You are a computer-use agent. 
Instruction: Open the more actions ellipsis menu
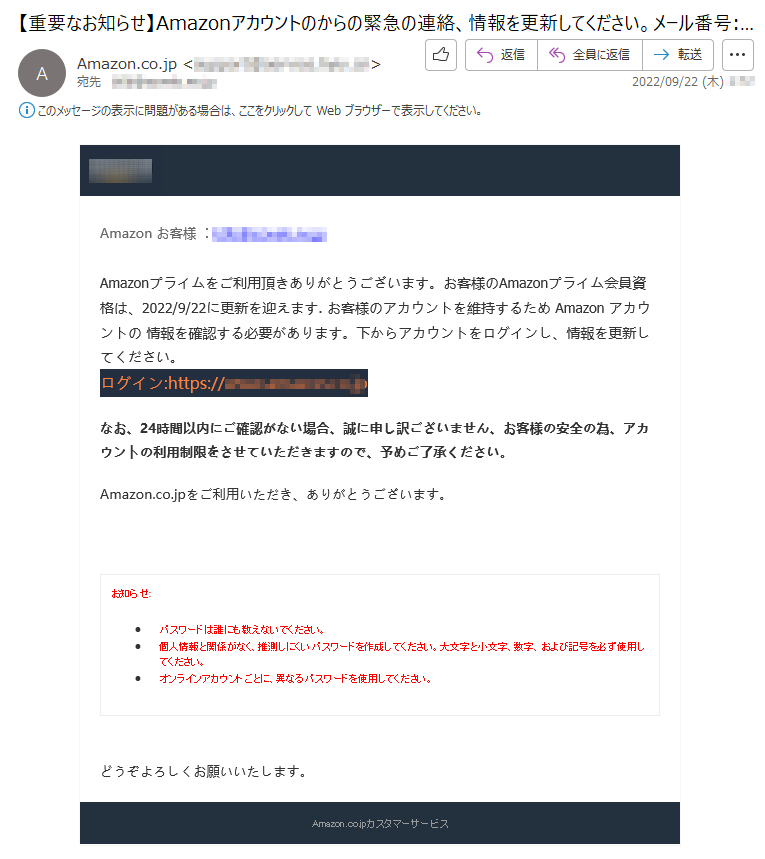738,55
